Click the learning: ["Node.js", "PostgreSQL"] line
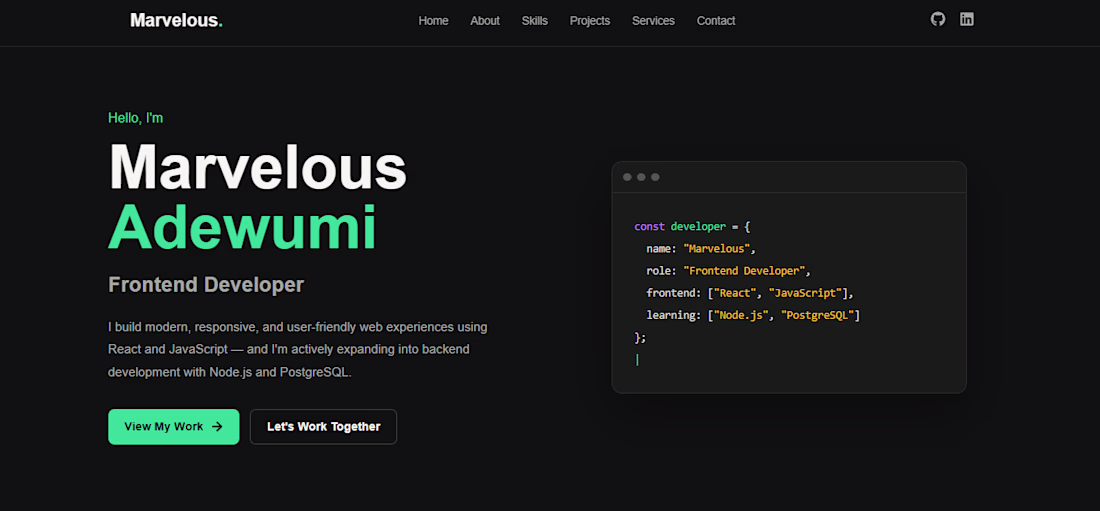1100x511 pixels. pos(753,315)
